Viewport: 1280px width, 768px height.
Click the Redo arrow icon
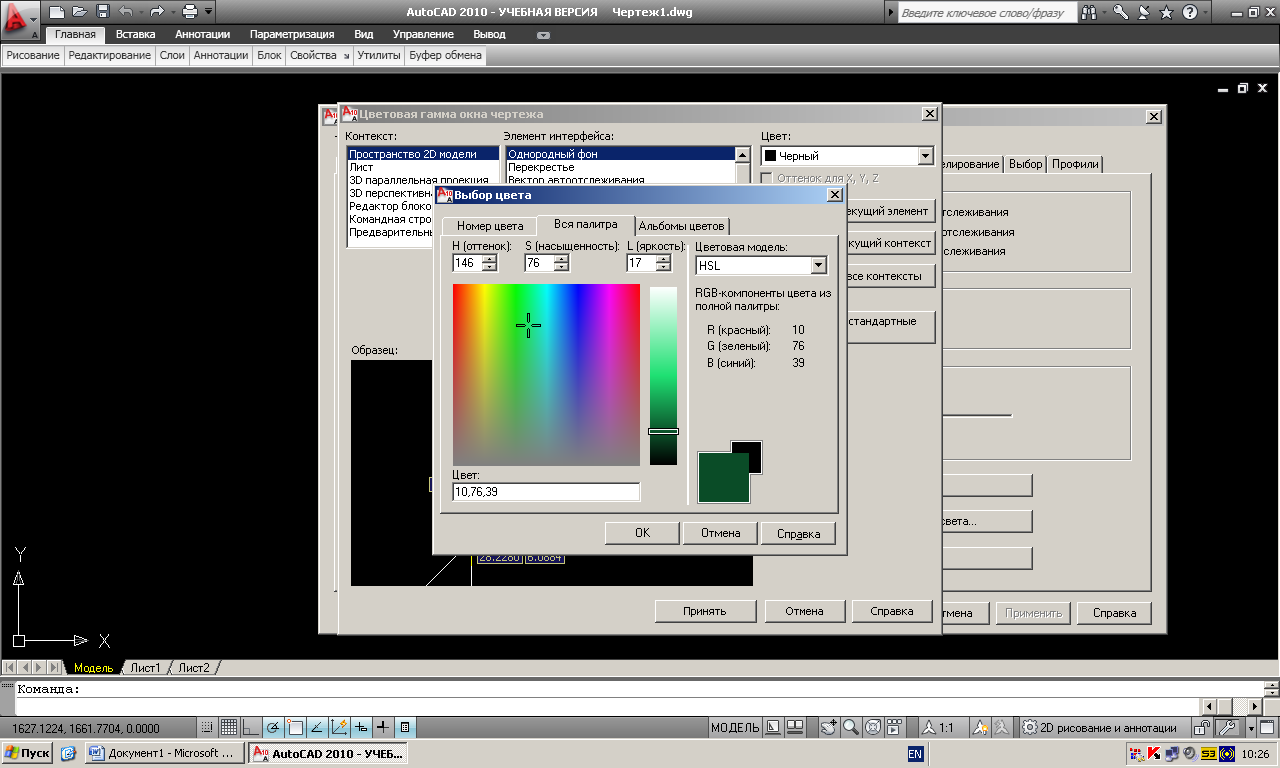click(x=157, y=12)
